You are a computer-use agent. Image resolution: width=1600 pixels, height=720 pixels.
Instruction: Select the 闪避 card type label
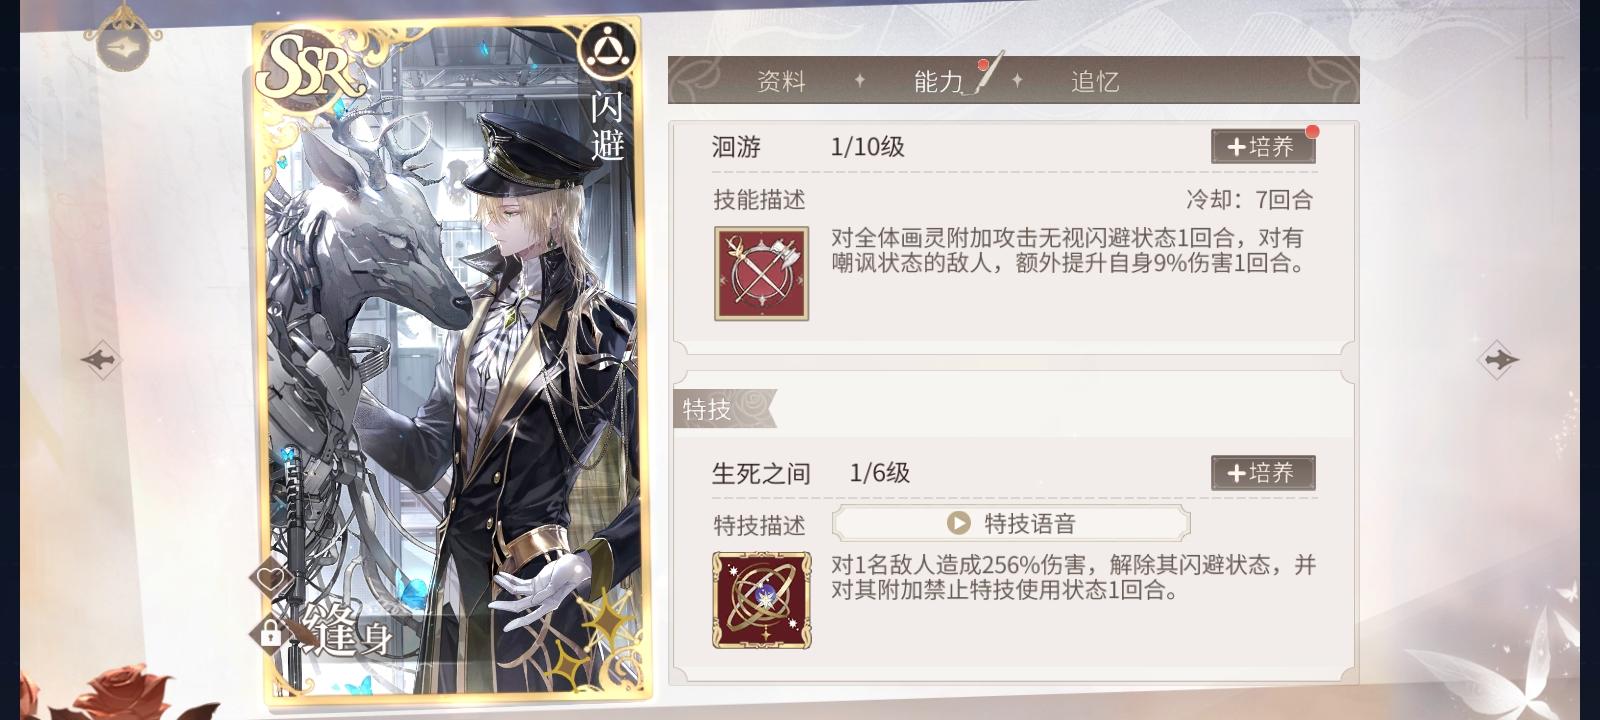tap(606, 125)
